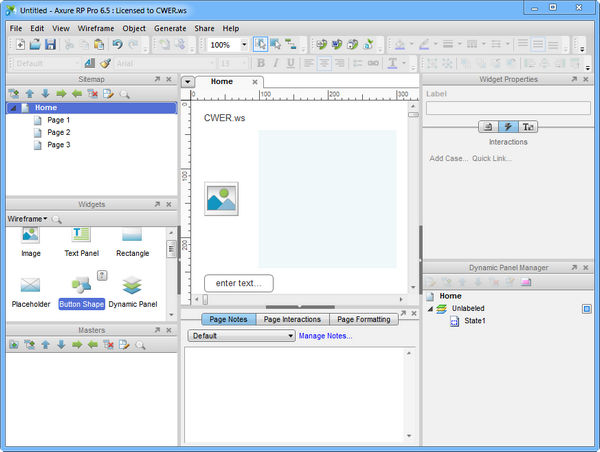Image resolution: width=600 pixels, height=452 pixels.
Task: Click the Manage Notes link
Action: click(x=325, y=336)
